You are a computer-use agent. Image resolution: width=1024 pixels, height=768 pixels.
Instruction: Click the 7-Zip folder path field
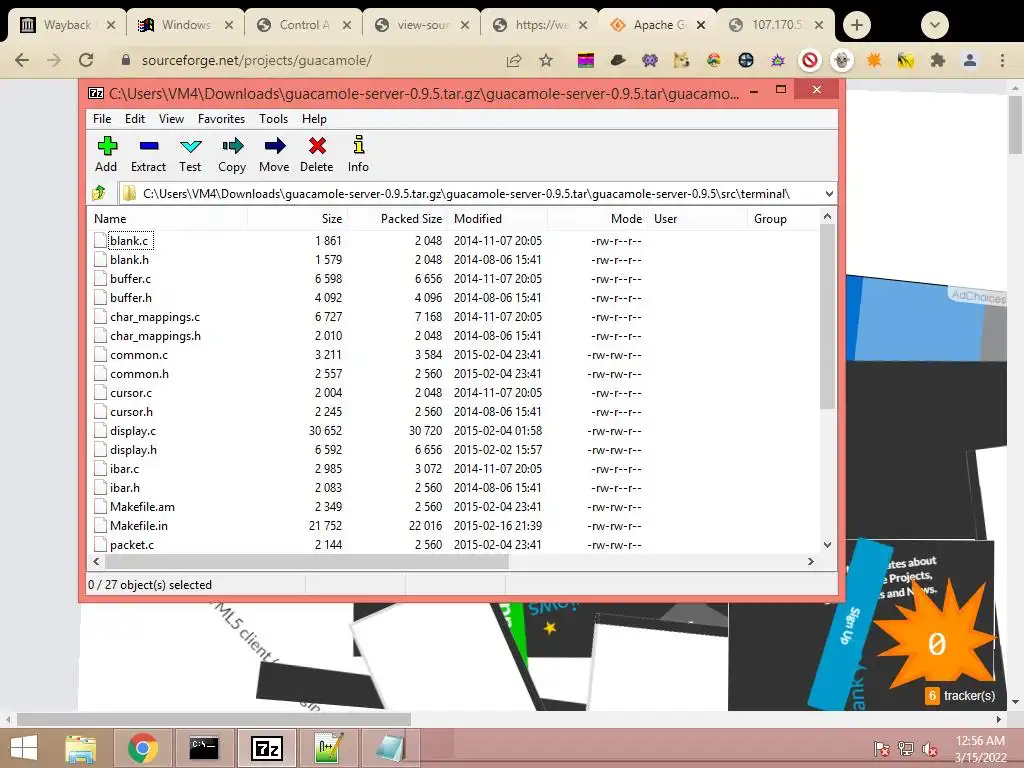coord(475,194)
